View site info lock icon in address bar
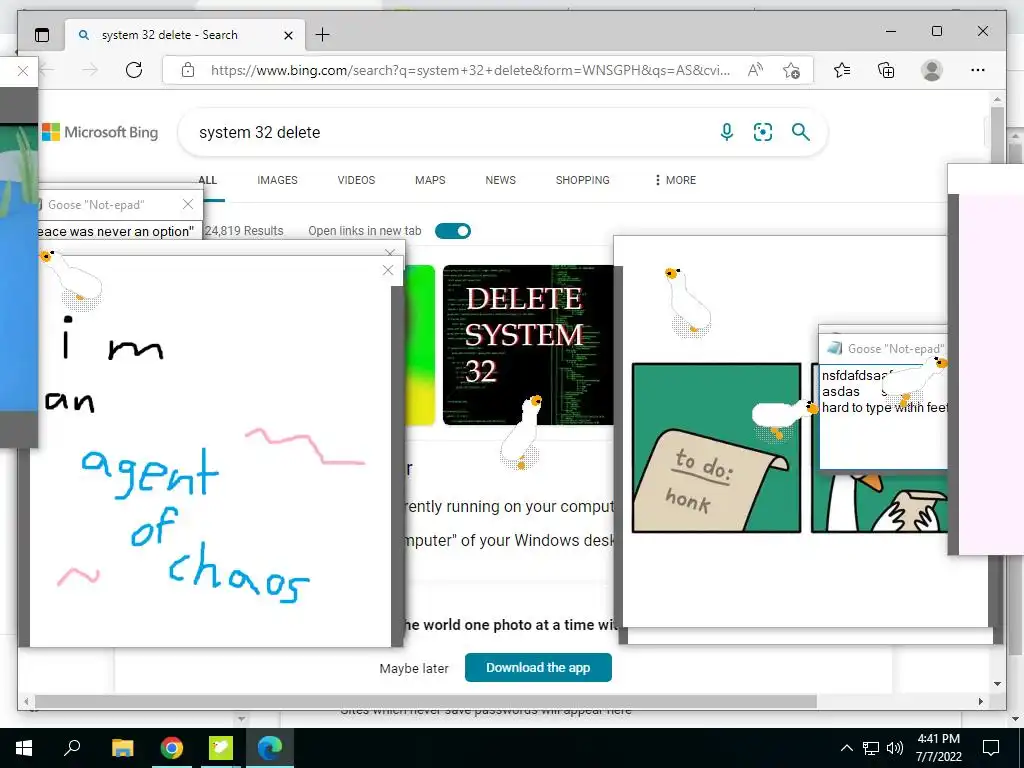 188,70
